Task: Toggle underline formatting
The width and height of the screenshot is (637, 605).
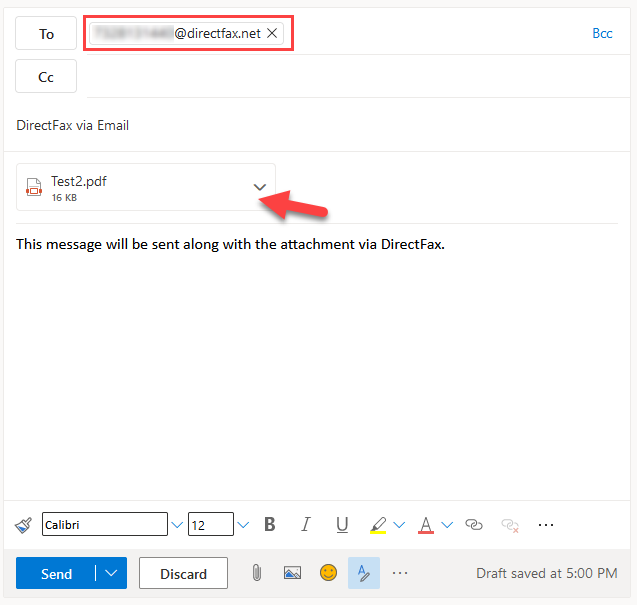Action: [342, 524]
